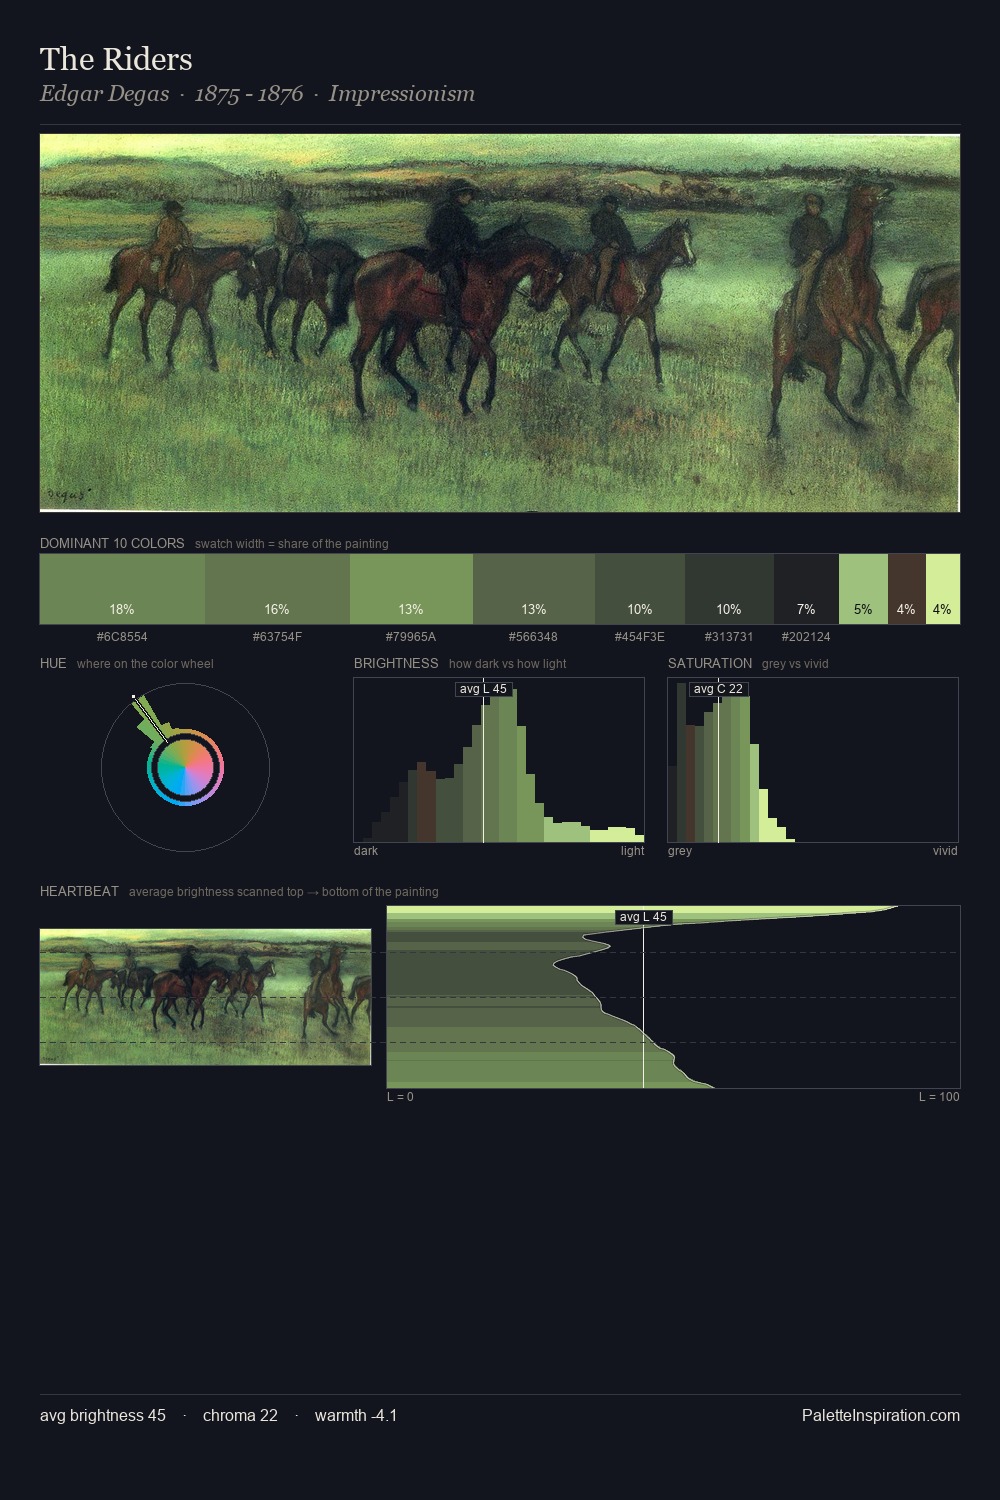Screen dimensions: 1000x1500
Task: Click the 10% swatch #454F3E
Action: tap(640, 589)
